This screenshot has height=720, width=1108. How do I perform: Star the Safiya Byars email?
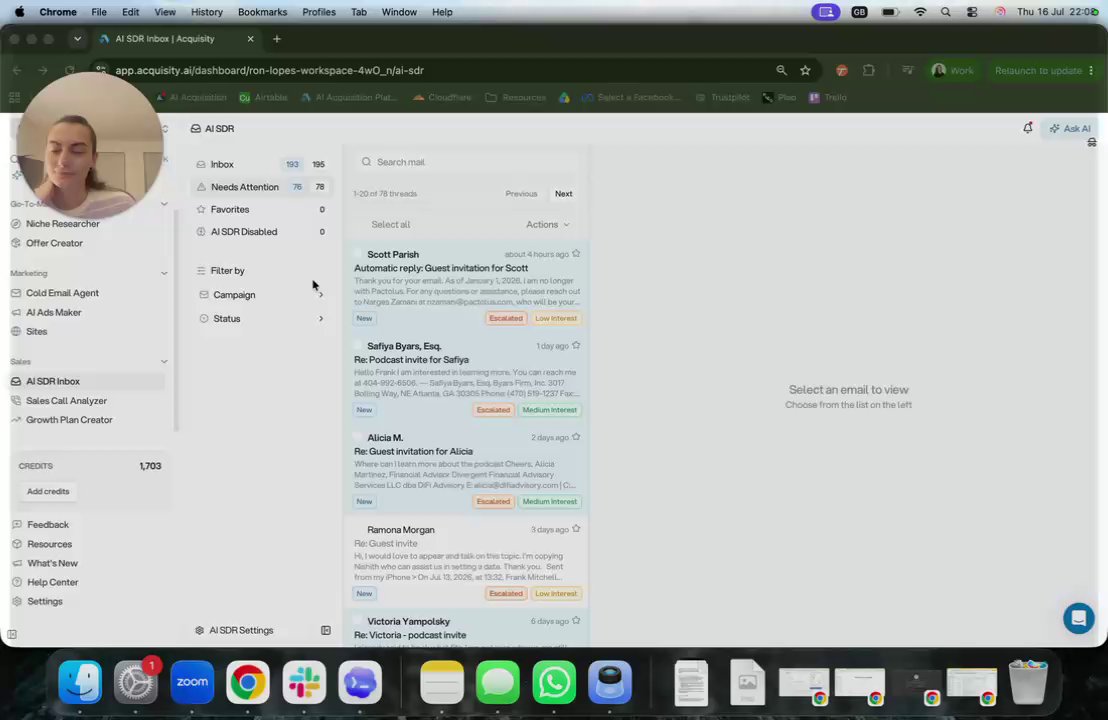click(576, 346)
